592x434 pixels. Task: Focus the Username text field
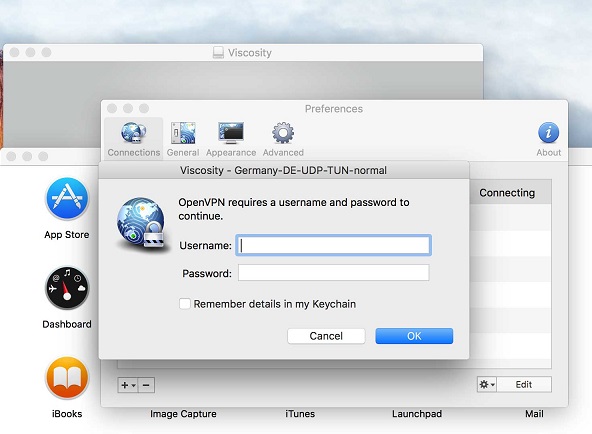click(333, 245)
